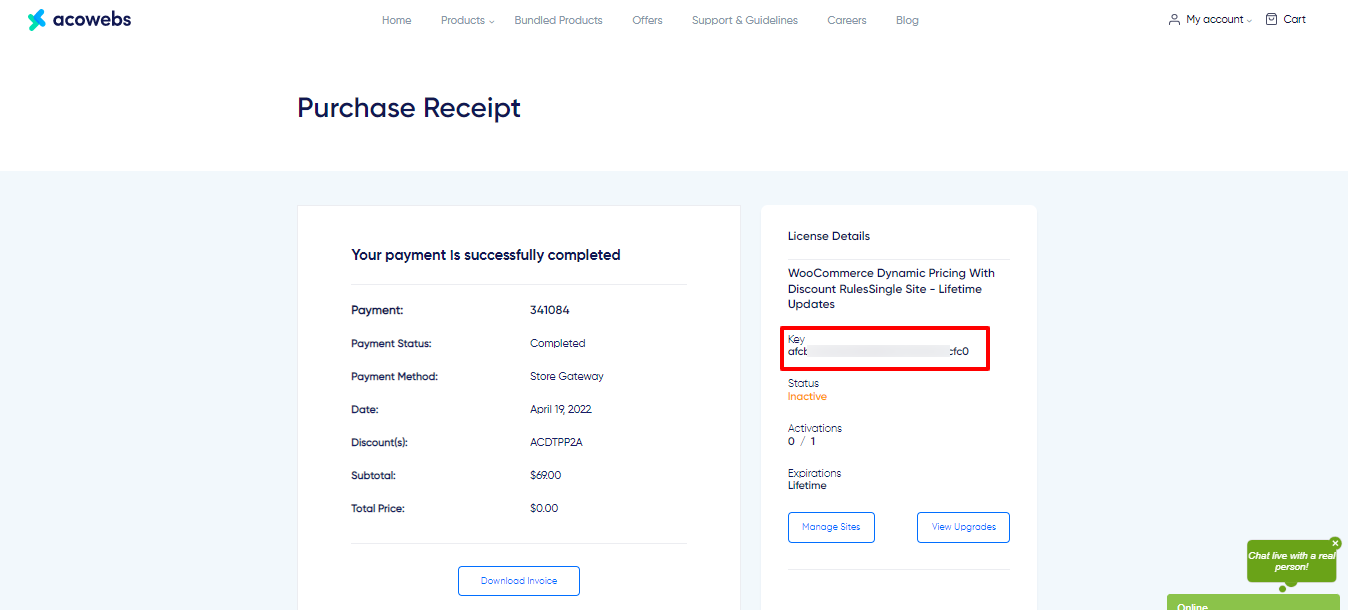Screen dimensions: 1348x610
Task: Open the Home menu item
Action: 397,20
